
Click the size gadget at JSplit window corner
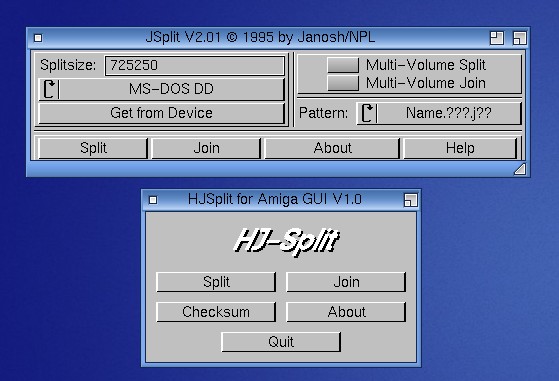pos(520,169)
